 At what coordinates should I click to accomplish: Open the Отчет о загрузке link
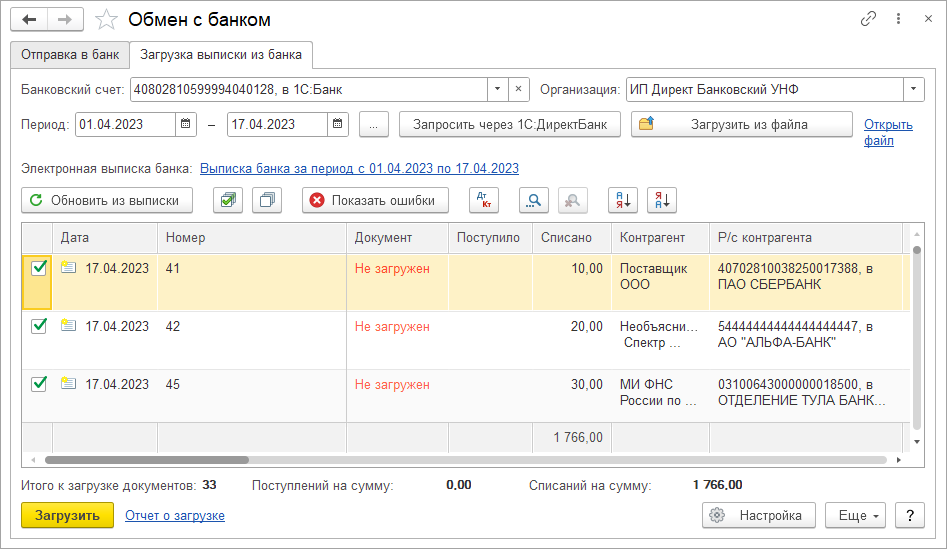(175, 516)
